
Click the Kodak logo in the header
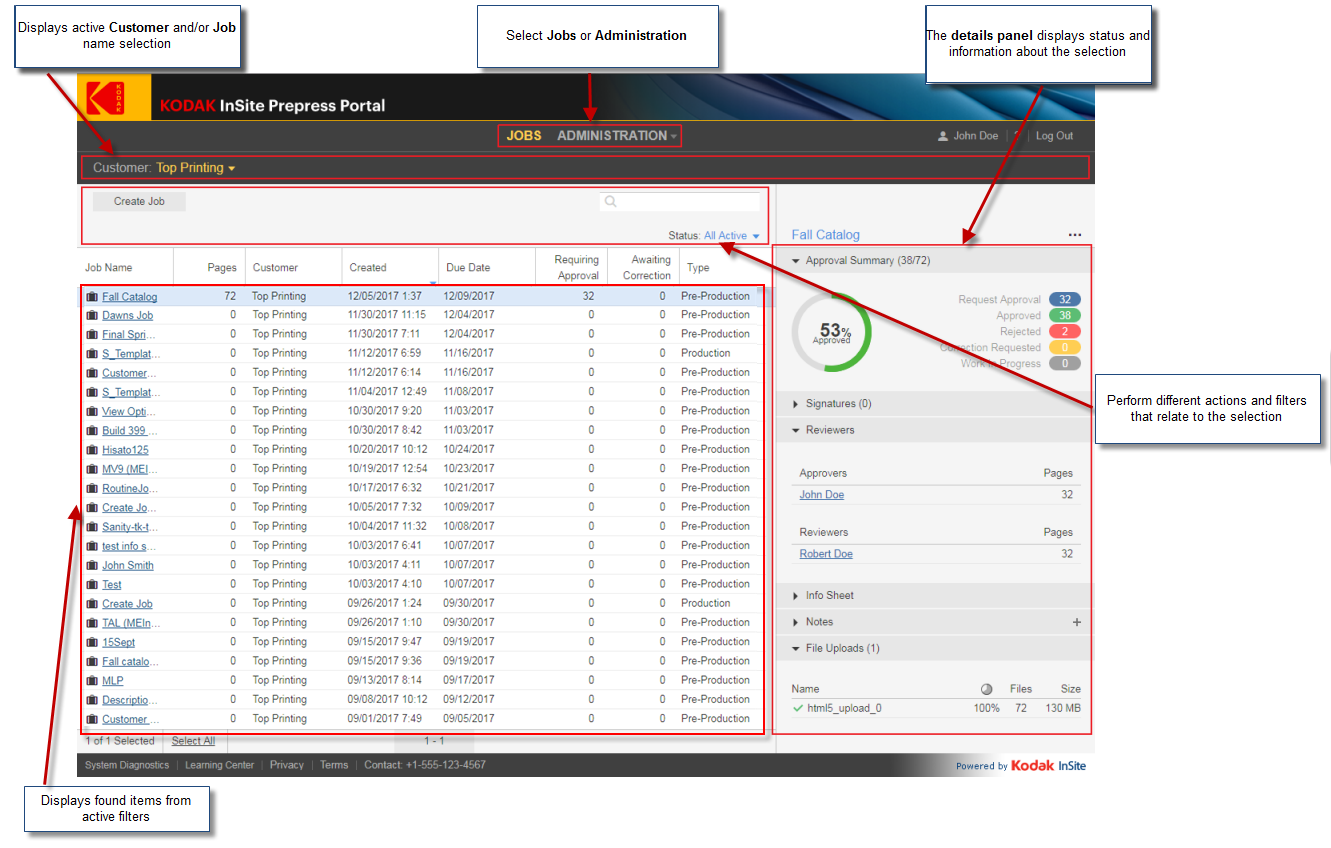[x=105, y=98]
